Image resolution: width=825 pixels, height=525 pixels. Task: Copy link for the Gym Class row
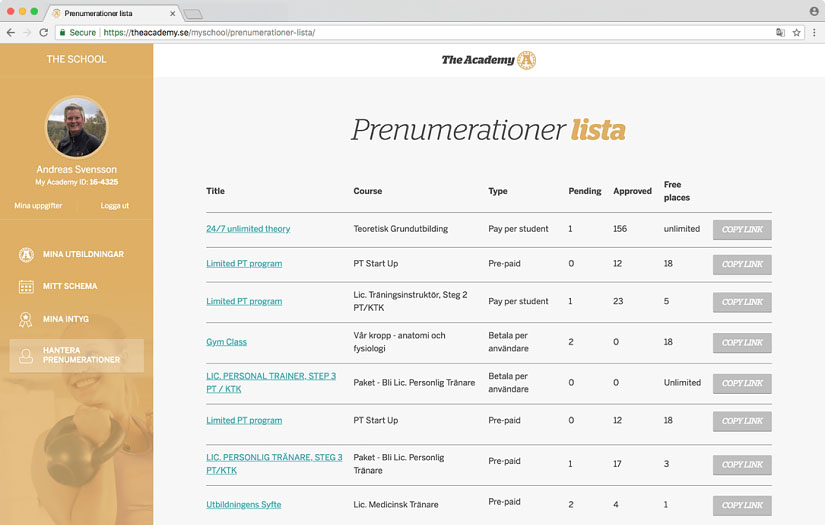[742, 343]
